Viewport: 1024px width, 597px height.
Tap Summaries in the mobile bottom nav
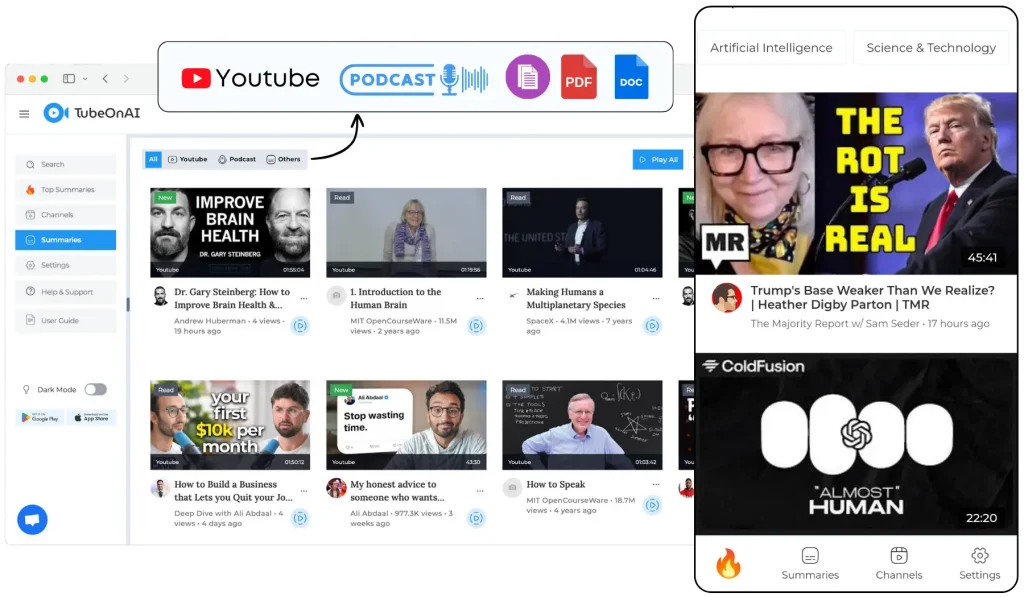(x=810, y=564)
